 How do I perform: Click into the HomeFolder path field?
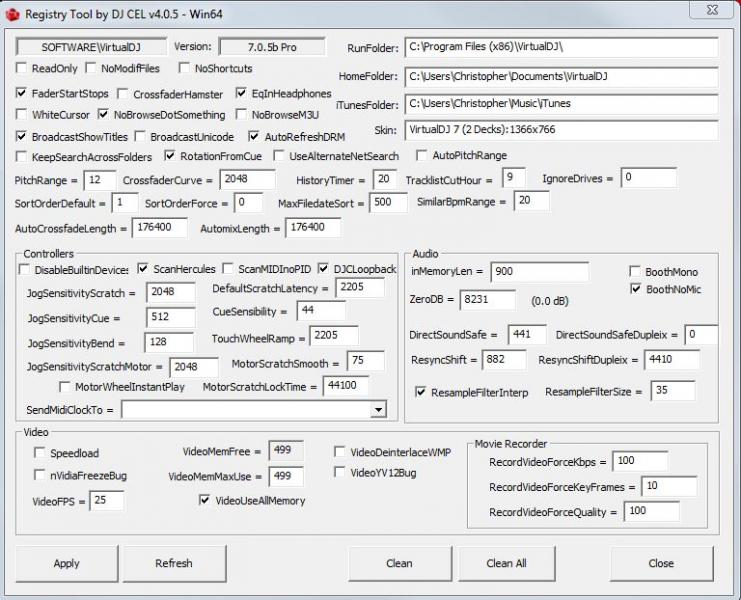[x=561, y=77]
